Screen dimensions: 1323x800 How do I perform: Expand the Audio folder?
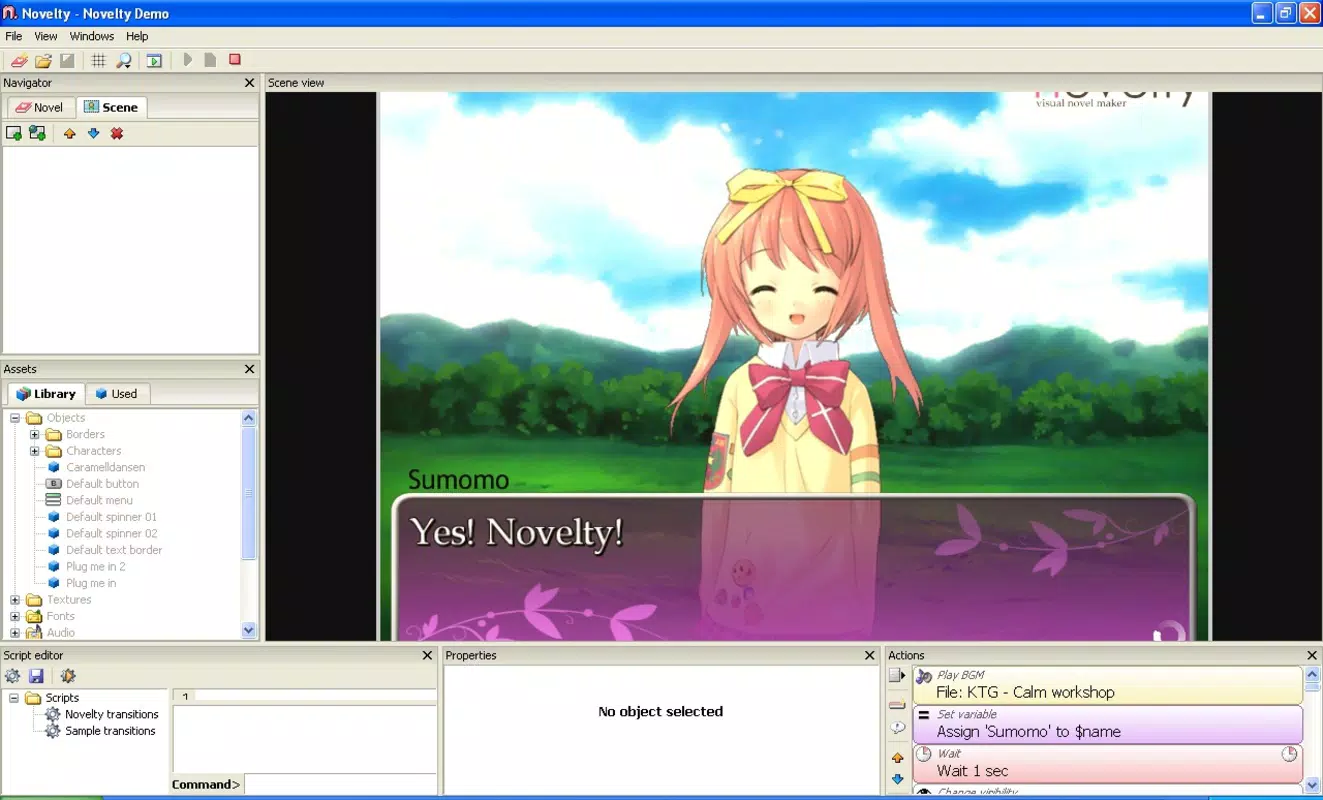[15, 633]
